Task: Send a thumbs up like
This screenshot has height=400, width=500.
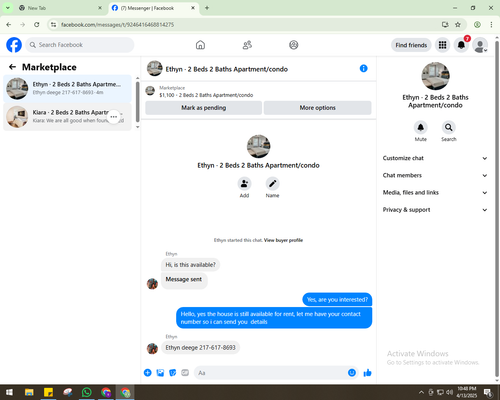Action: click(367, 373)
